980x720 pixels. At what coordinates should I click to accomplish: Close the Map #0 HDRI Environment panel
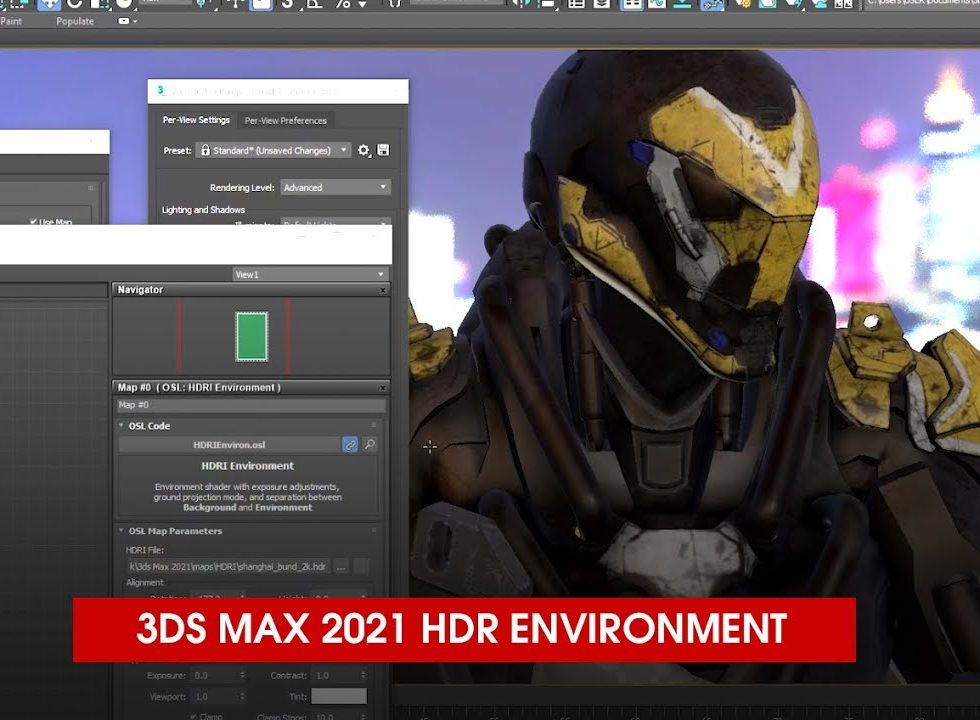(x=383, y=388)
